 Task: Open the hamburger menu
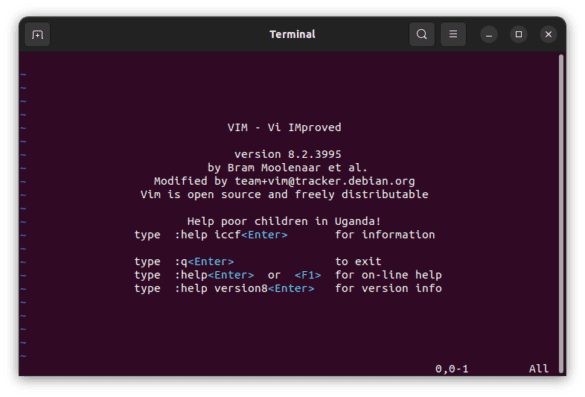[453, 34]
